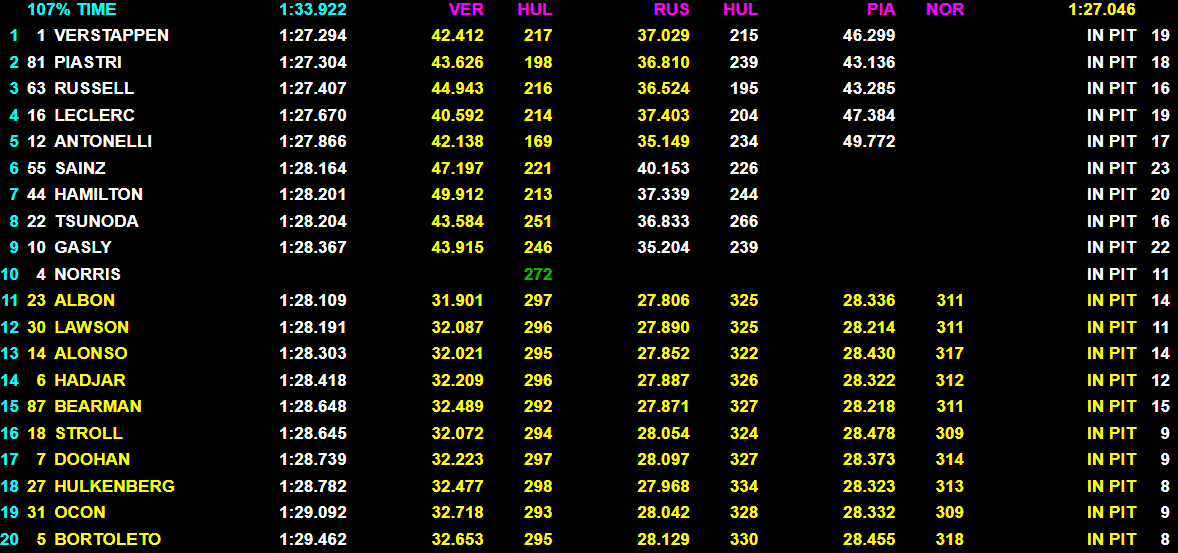Image resolution: width=1178 pixels, height=553 pixels.
Task: Click Gasly's lap time 1:28.367
Action: coord(313,247)
